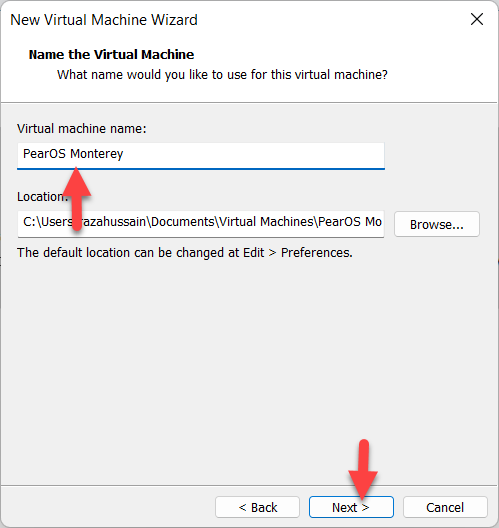Cancel the virtual machine wizard
Viewport: 499px width, 528px height.
click(445, 507)
